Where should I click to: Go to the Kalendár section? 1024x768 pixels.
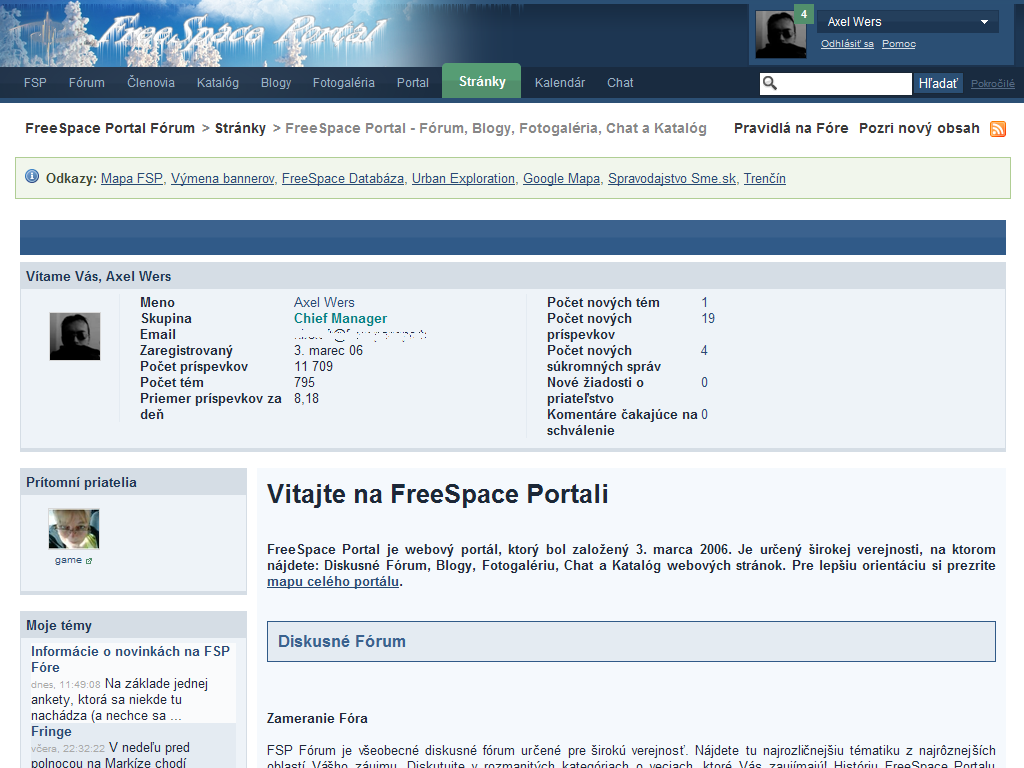tap(560, 83)
